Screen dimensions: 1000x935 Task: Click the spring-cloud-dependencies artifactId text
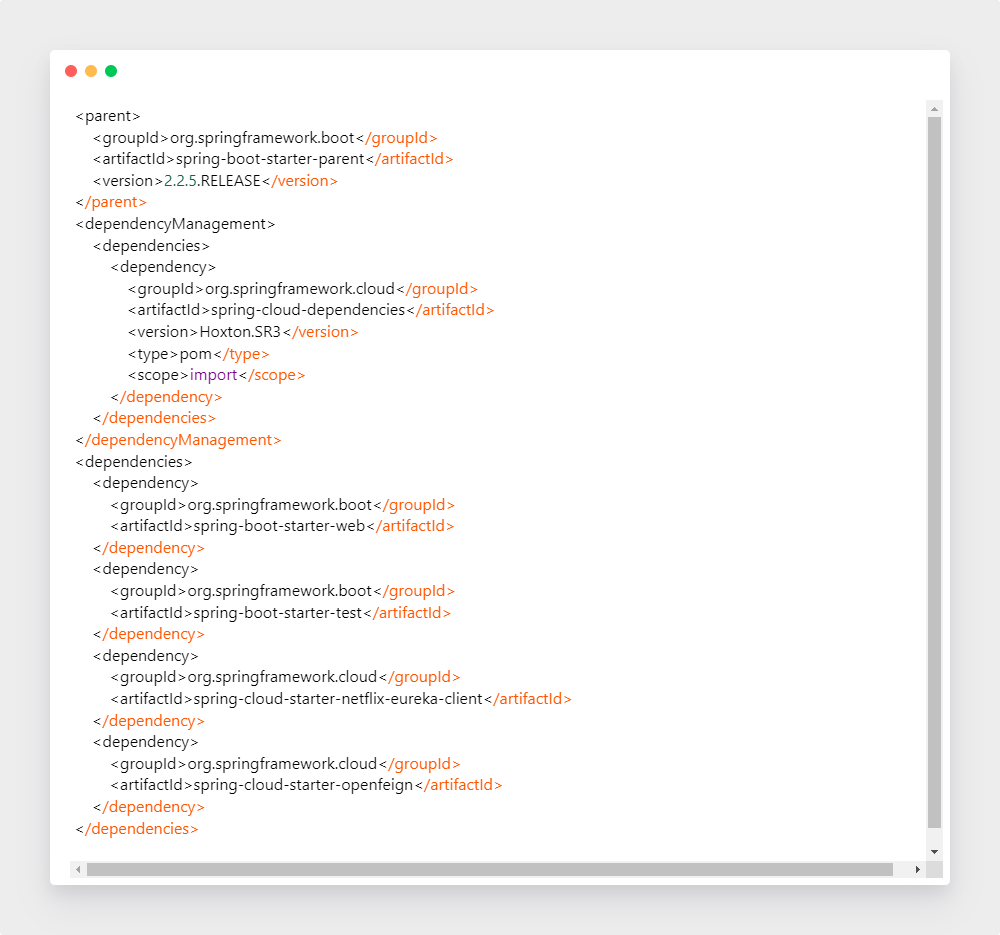click(x=307, y=310)
